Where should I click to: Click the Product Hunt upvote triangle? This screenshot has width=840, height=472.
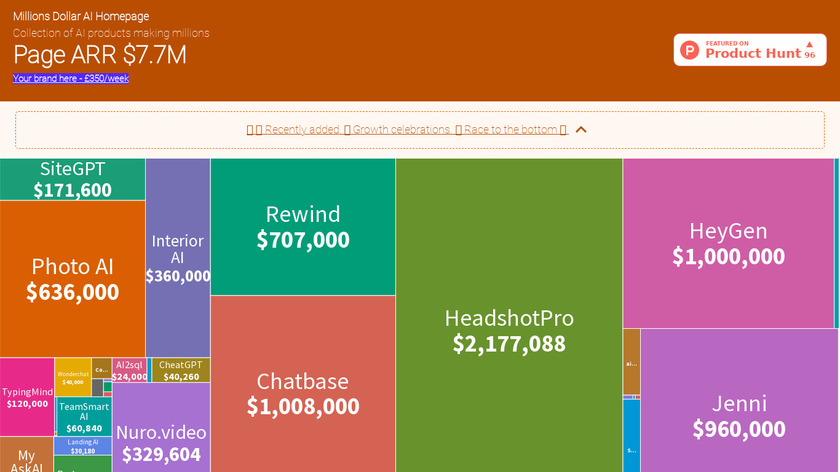click(809, 44)
